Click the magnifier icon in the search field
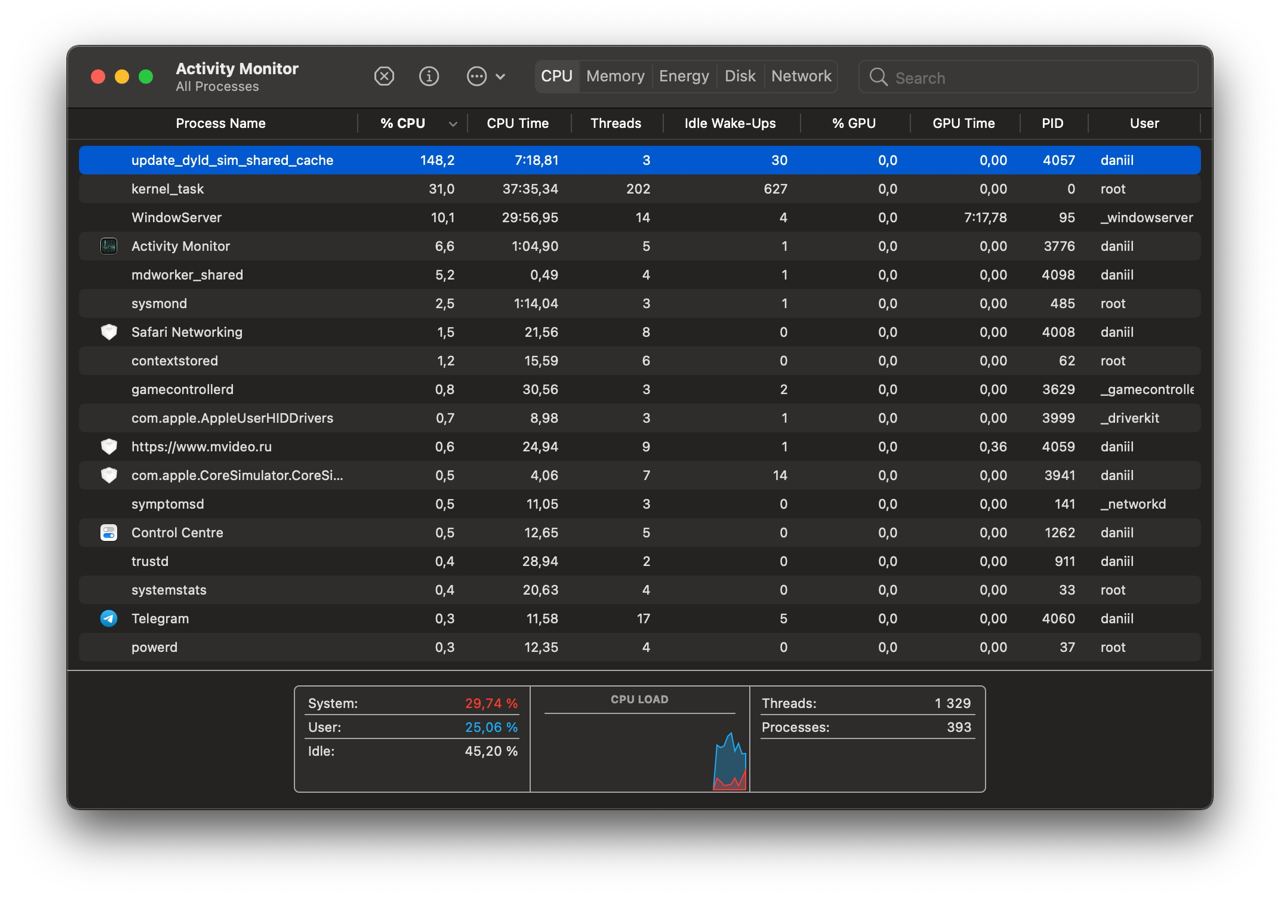 coord(878,77)
